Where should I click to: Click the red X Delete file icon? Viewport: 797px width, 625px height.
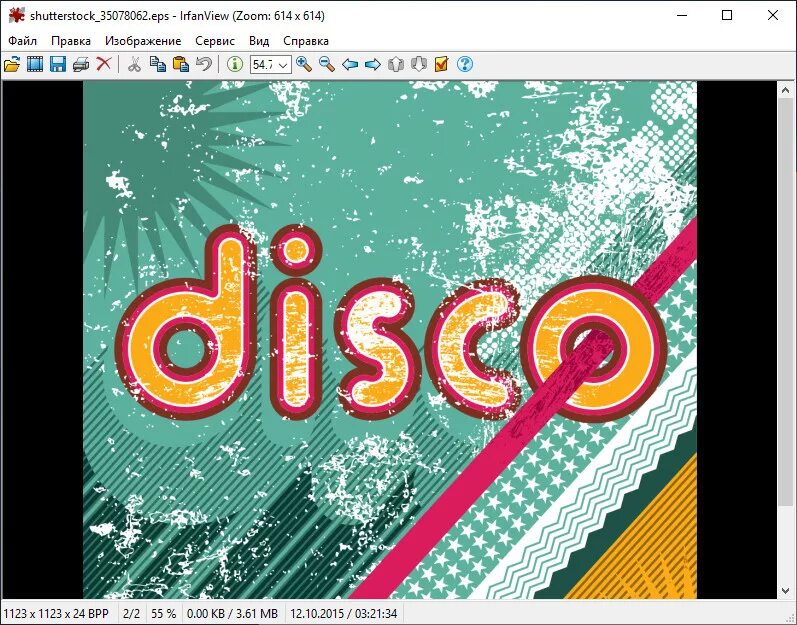click(x=104, y=64)
